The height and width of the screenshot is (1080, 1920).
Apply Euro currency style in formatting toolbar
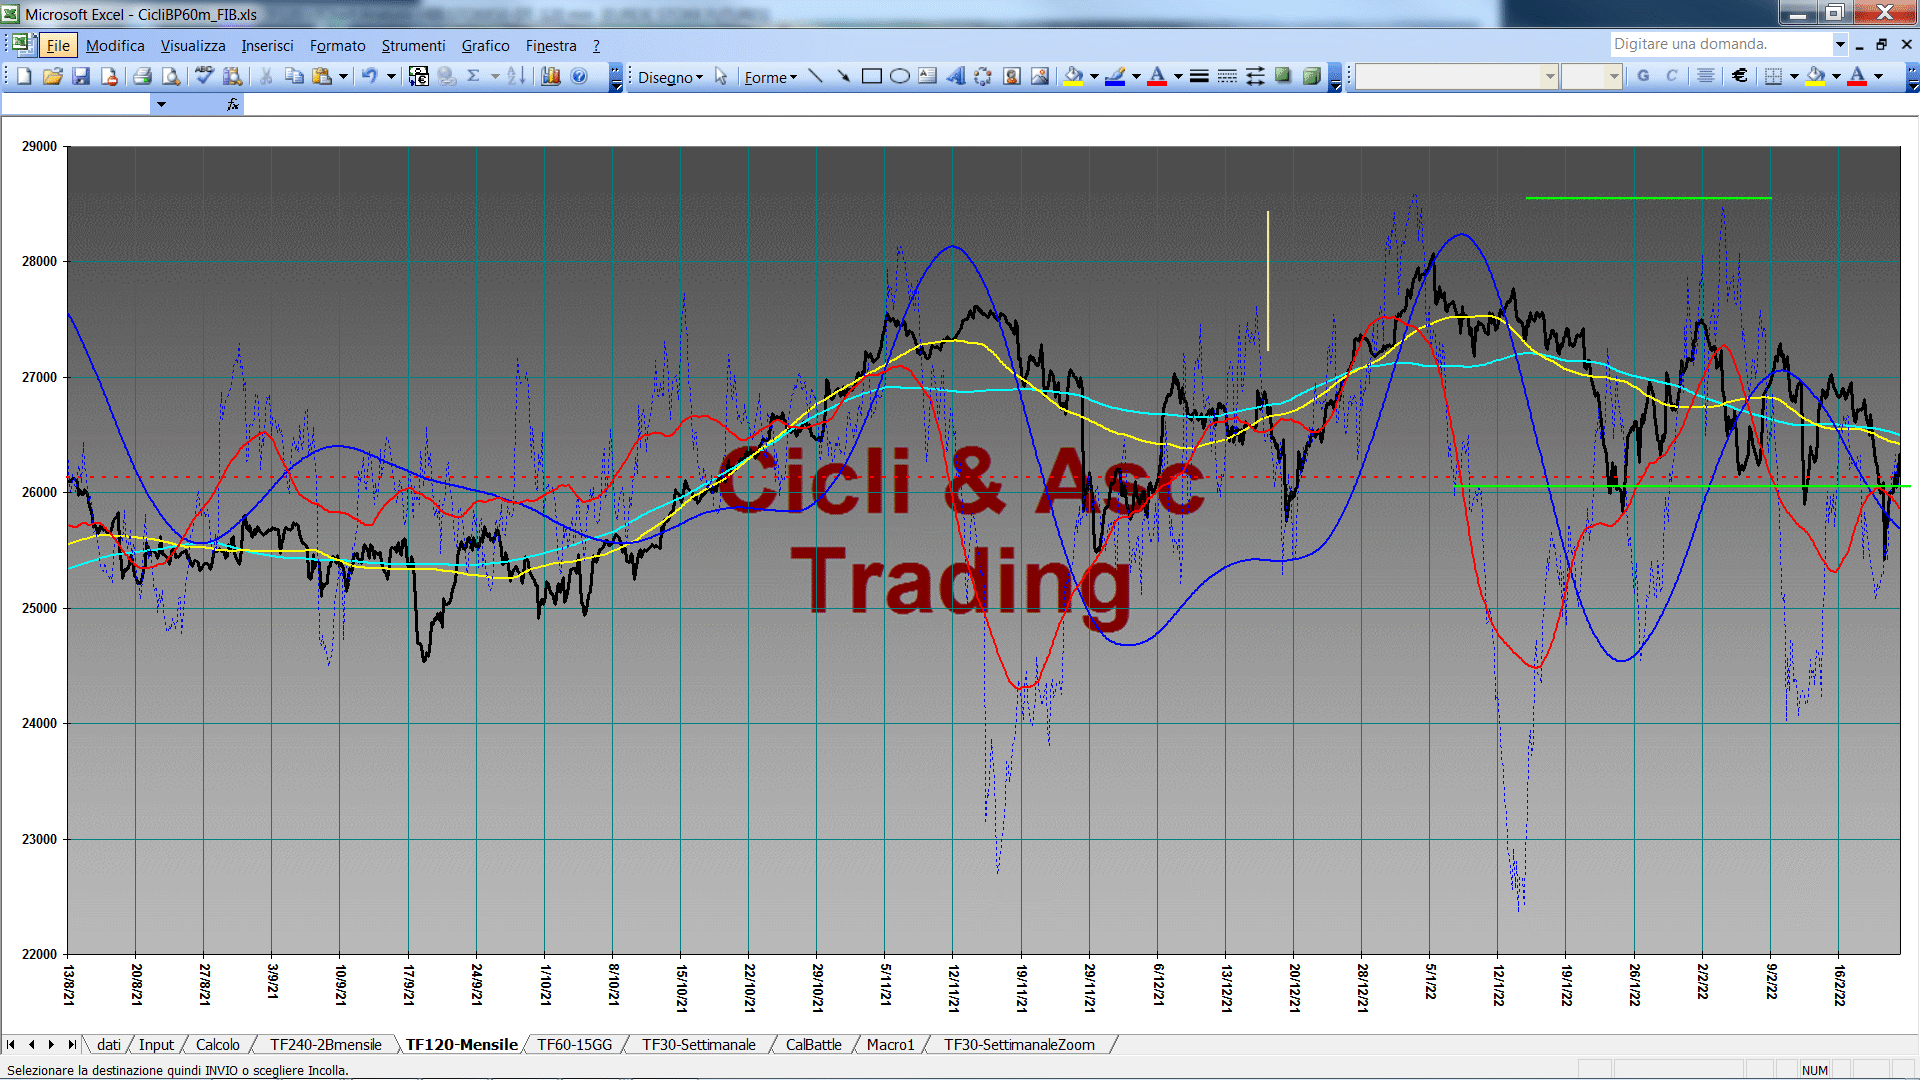1740,76
